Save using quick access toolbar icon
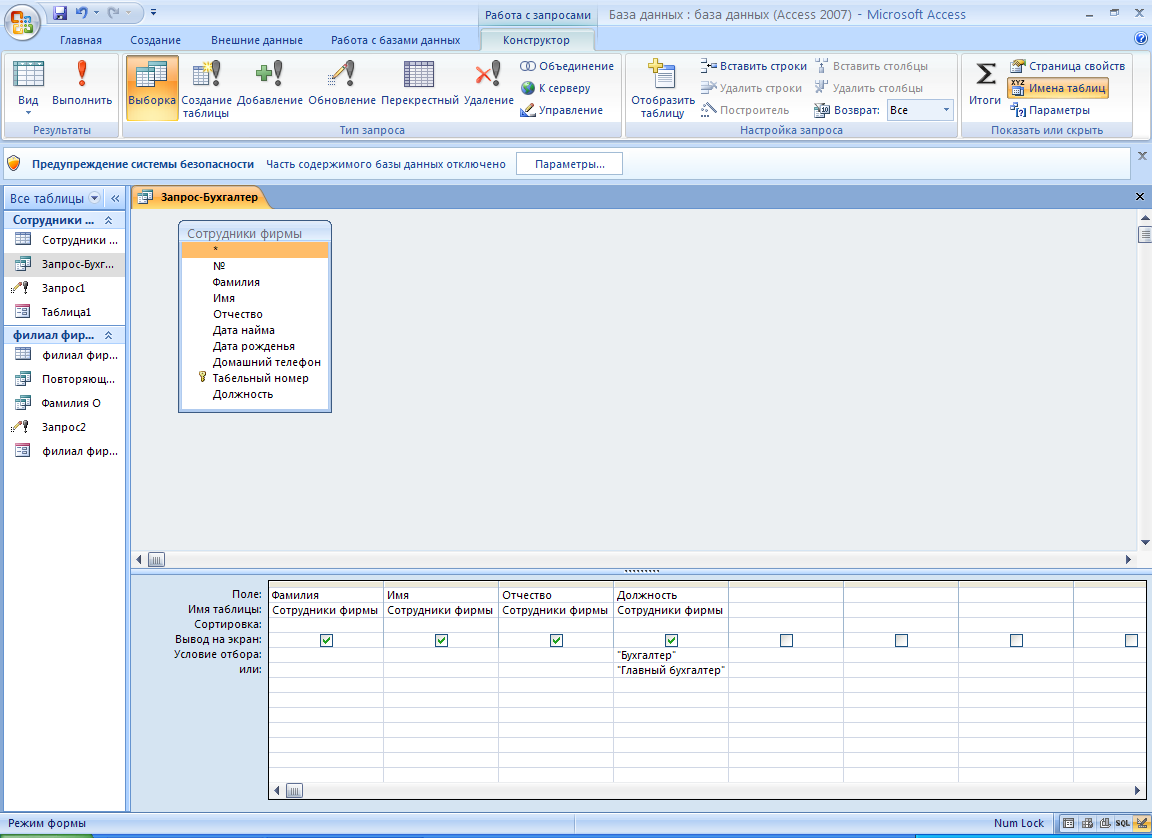The image size is (1152, 838). [x=61, y=12]
